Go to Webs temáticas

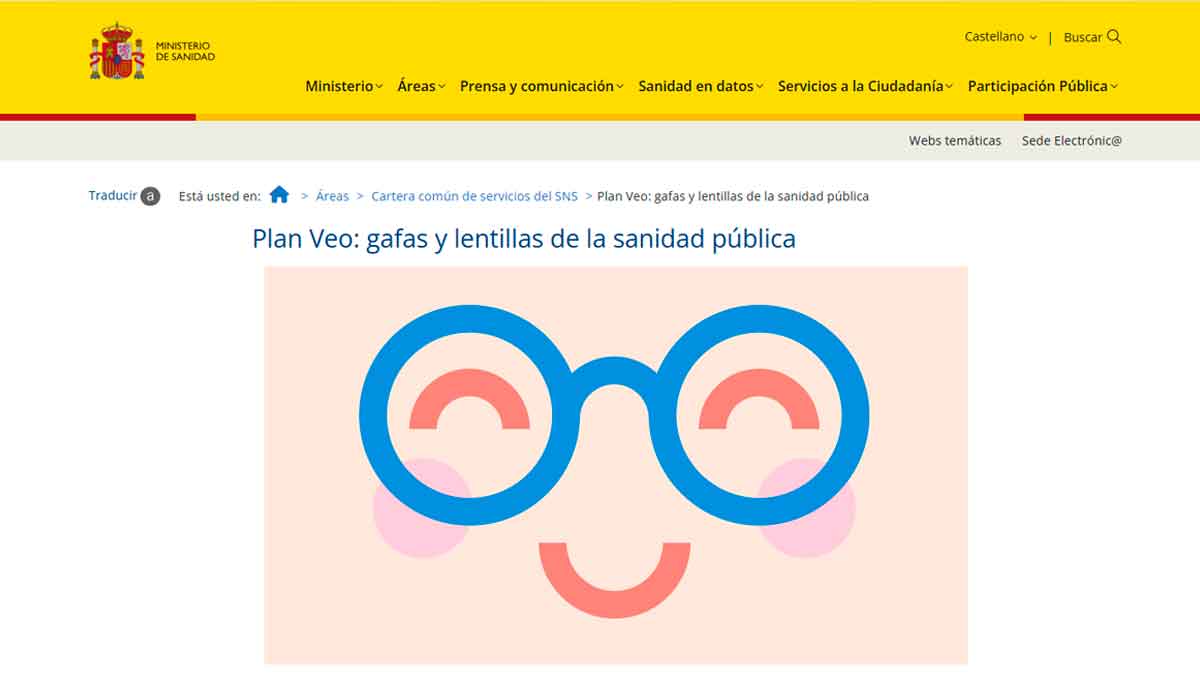[954, 141]
